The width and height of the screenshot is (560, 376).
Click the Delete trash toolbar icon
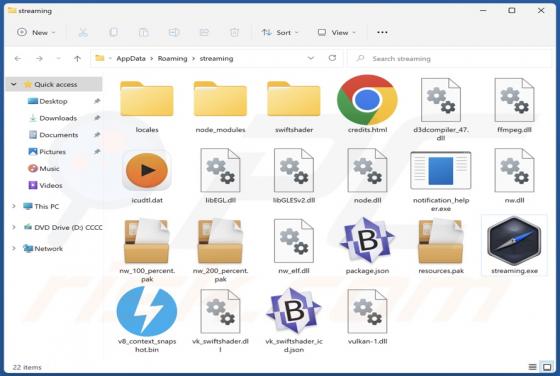click(x=234, y=32)
